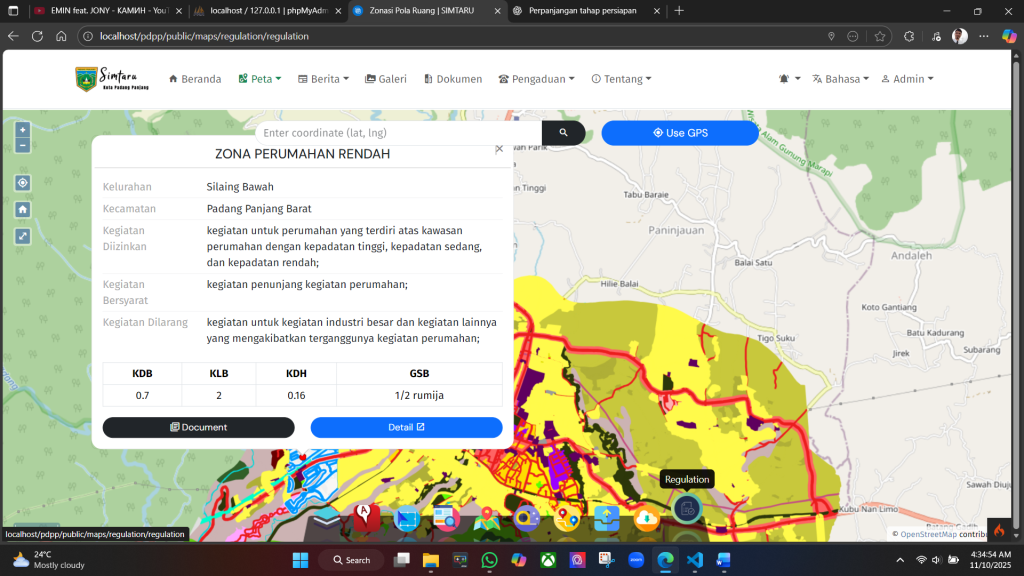This screenshot has width=1024, height=576.
Task: Go to Galeri page
Action: tap(386, 79)
